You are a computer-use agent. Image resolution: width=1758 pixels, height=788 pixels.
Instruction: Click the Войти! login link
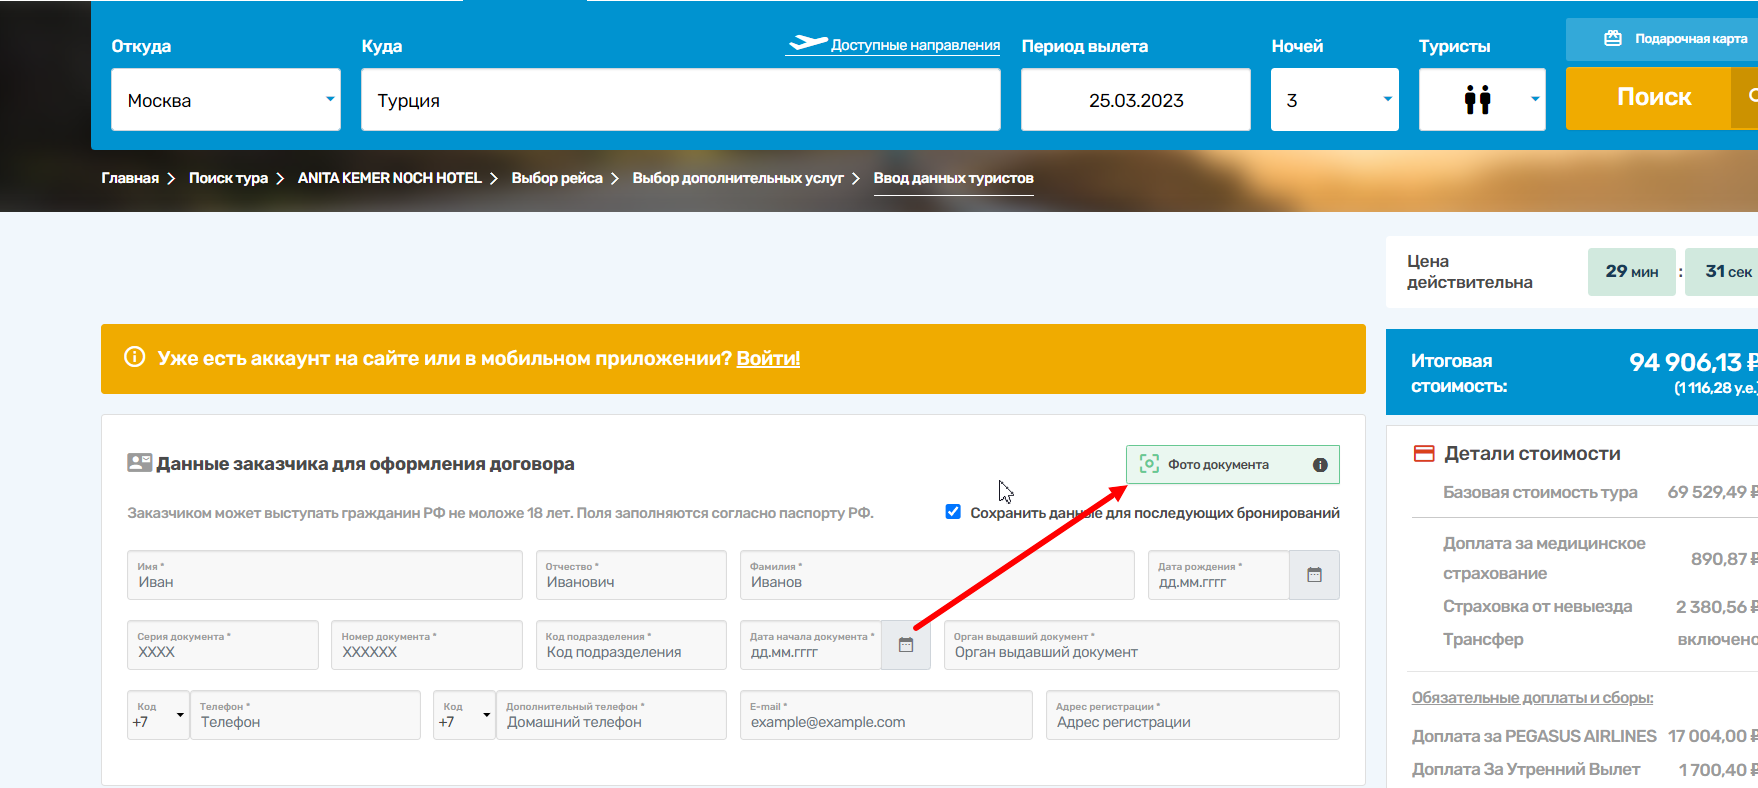[x=768, y=358]
